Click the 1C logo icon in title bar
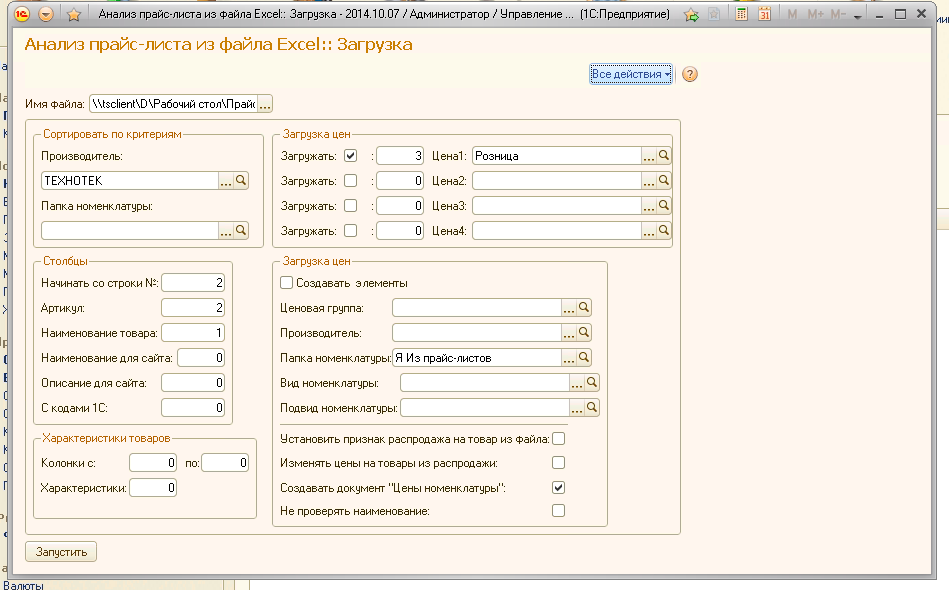Screen dimensions: 949x590 (x=21, y=15)
